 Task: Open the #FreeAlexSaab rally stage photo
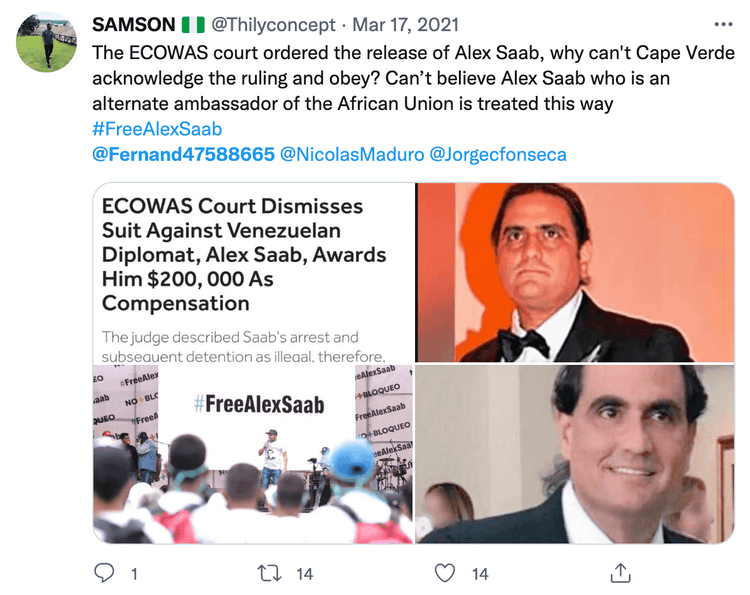[252, 454]
